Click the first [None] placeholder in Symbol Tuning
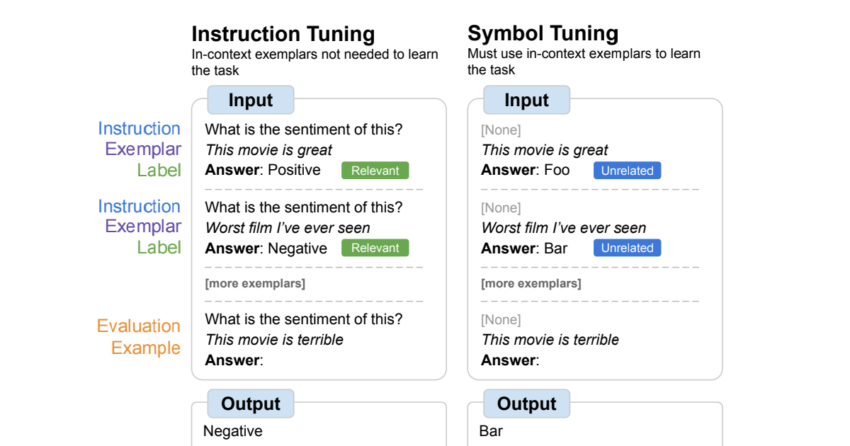 [x=501, y=130]
